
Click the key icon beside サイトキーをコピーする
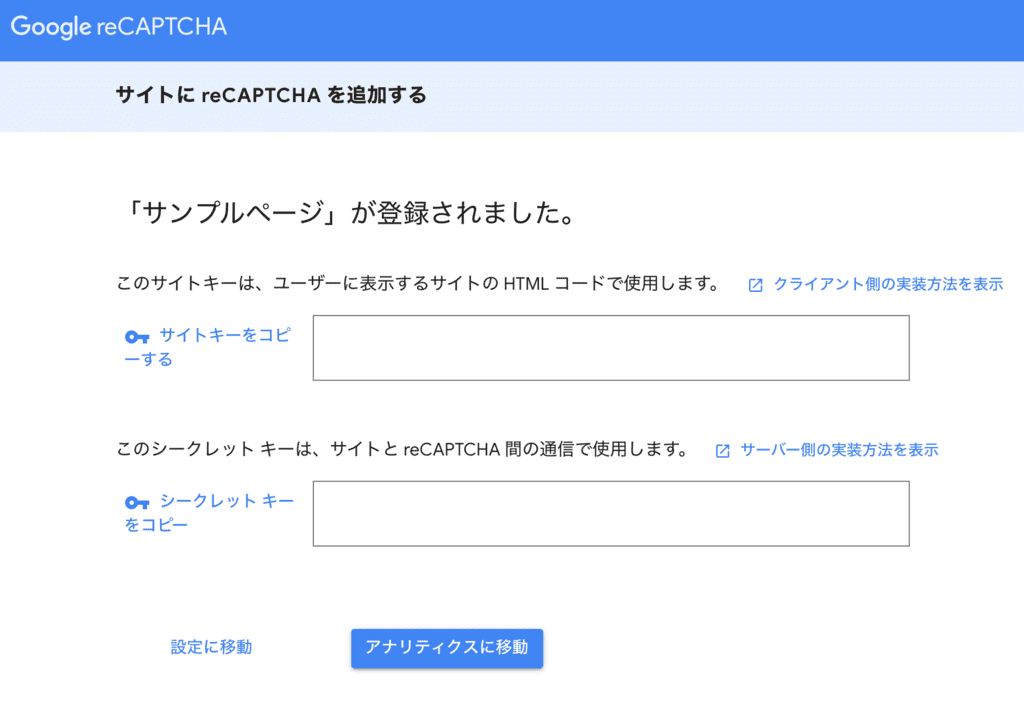click(x=137, y=337)
